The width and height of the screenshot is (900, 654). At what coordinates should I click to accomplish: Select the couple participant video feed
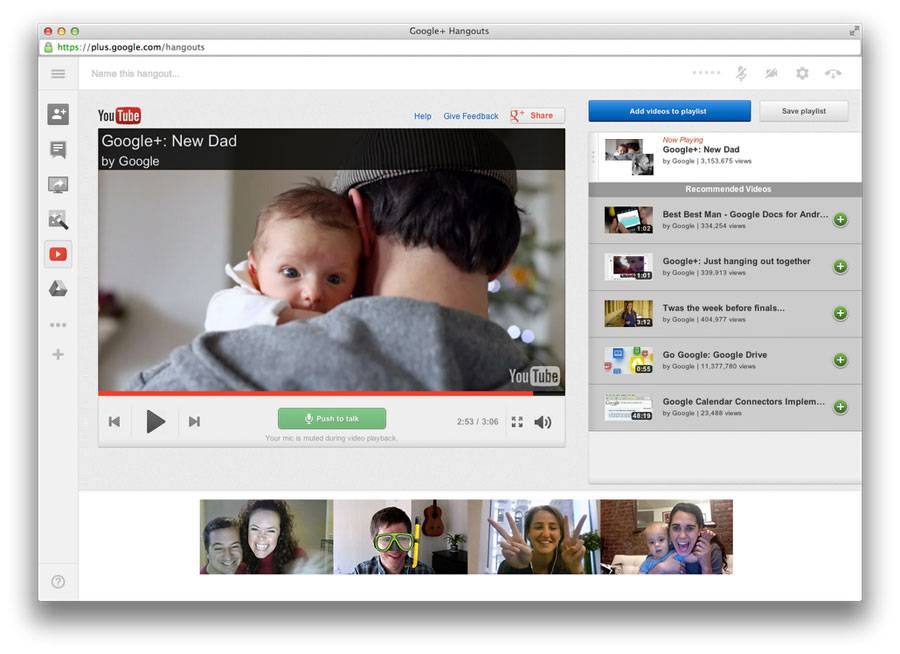pyautogui.click(x=266, y=537)
